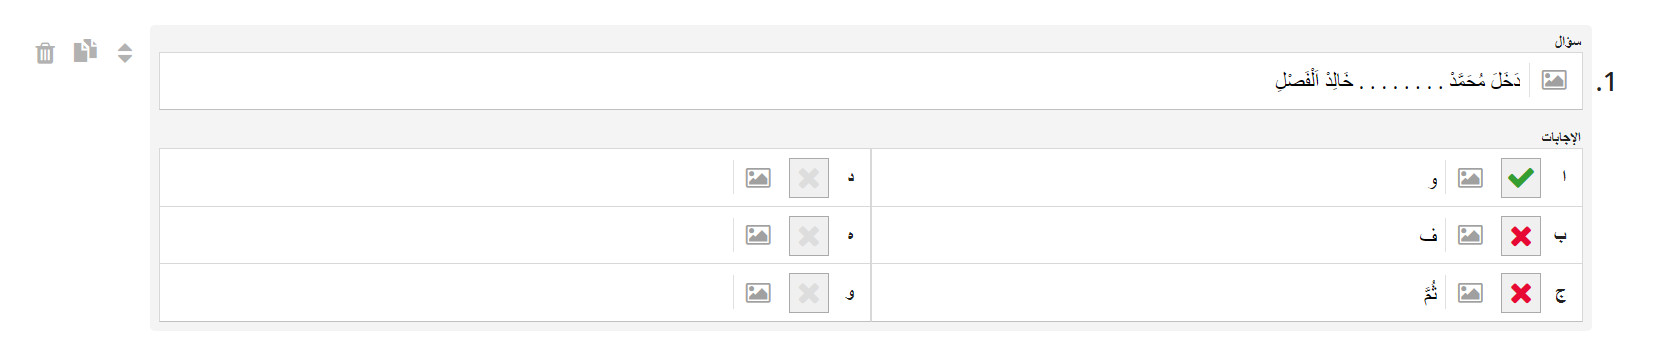This screenshot has width=1663, height=362.
Task: Toggle gray X correctness on answer ه
Action: (809, 236)
